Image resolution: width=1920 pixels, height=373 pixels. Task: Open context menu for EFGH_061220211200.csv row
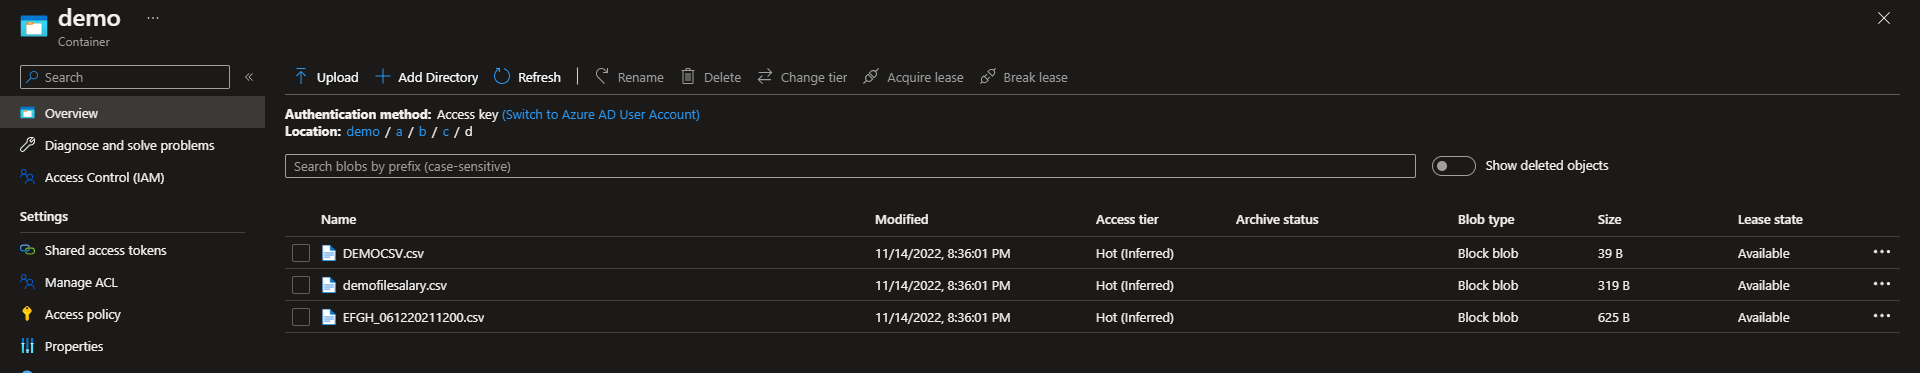pos(1881,316)
